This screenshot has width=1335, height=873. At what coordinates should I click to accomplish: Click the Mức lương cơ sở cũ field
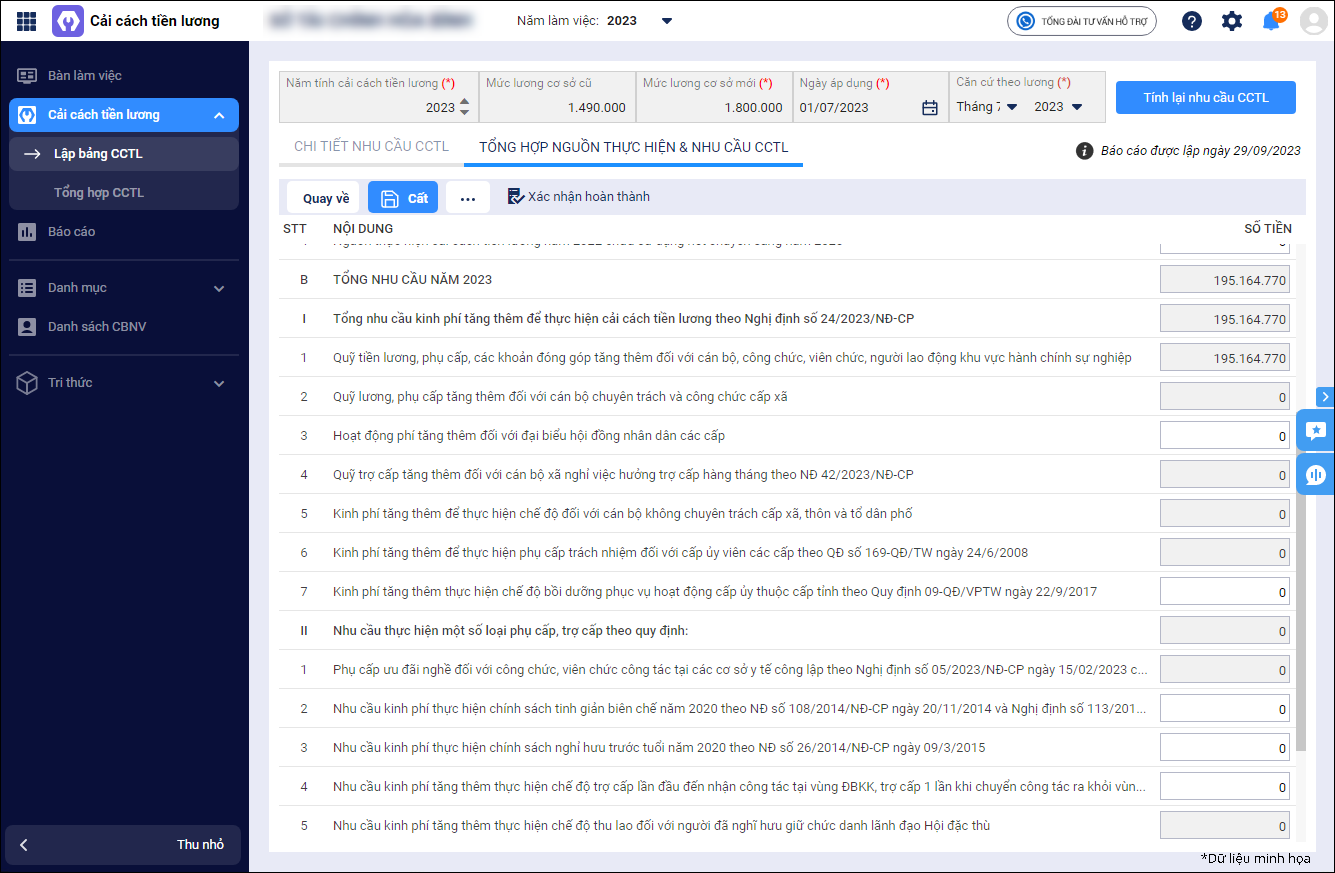pyautogui.click(x=557, y=97)
